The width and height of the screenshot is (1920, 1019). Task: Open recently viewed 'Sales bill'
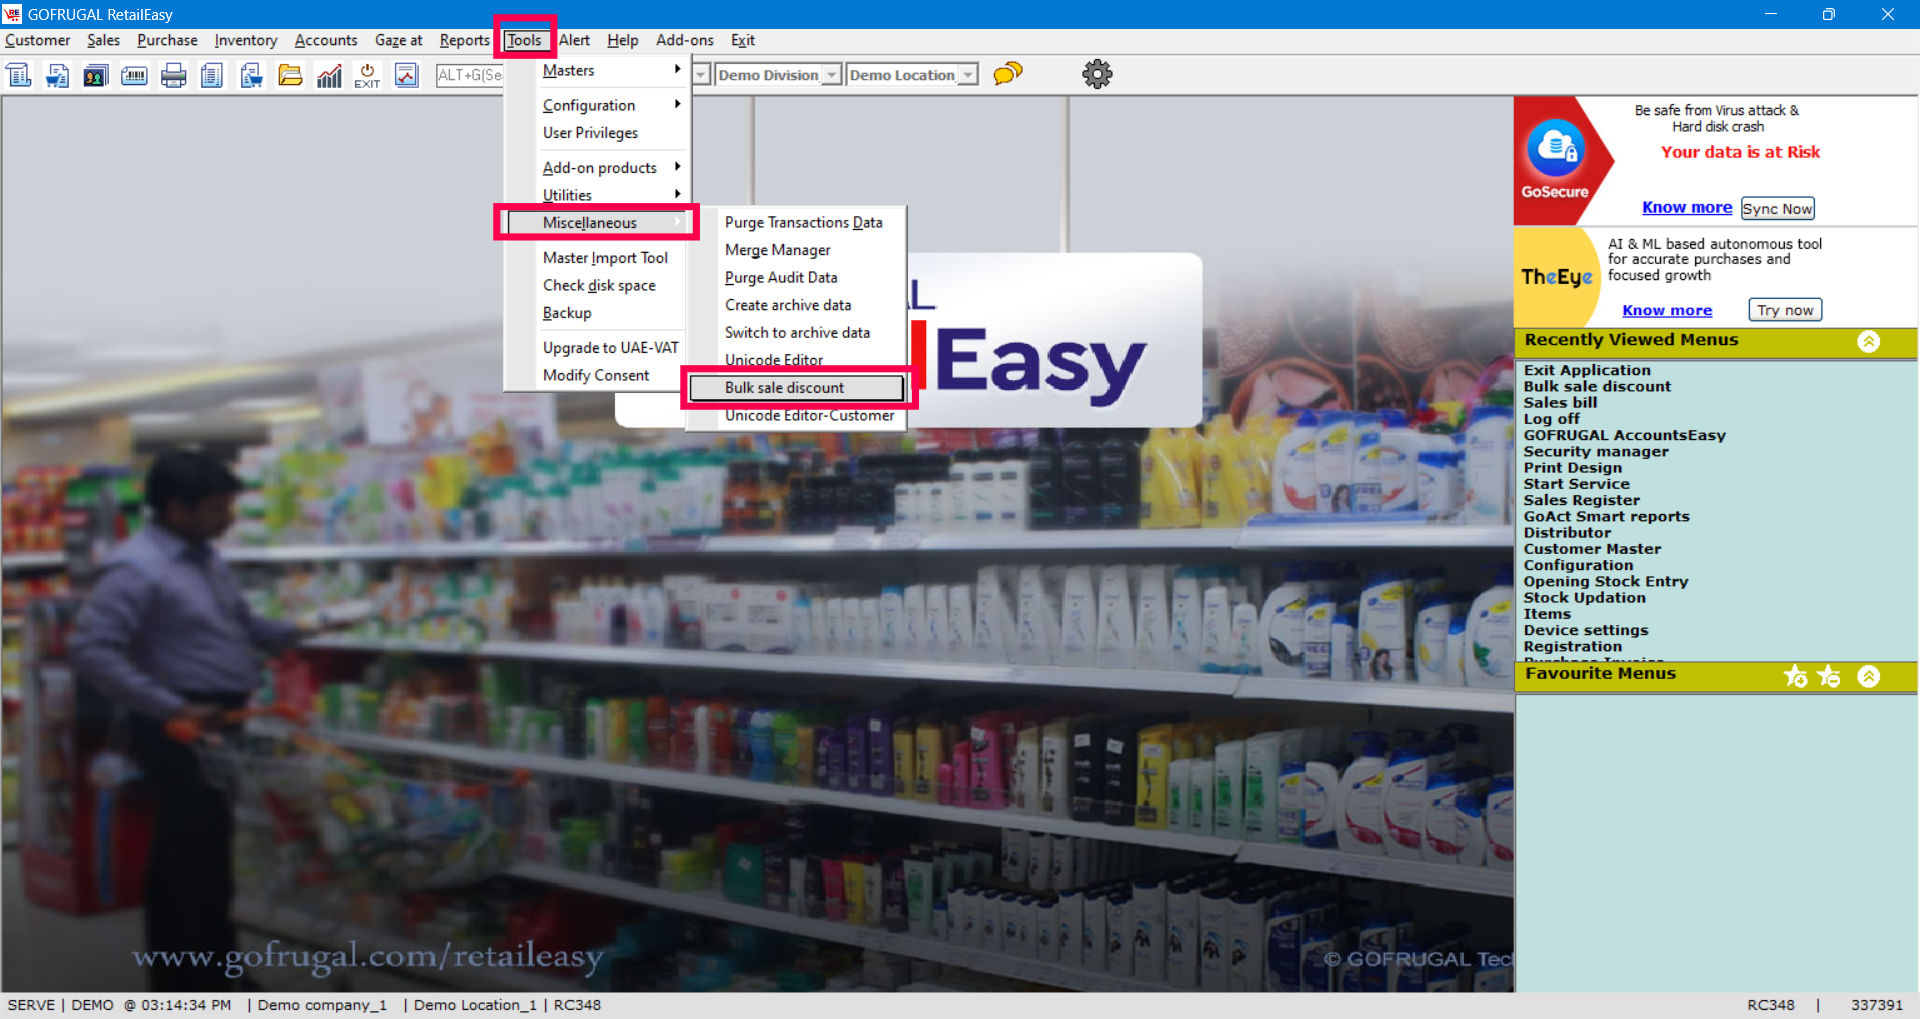coord(1560,402)
